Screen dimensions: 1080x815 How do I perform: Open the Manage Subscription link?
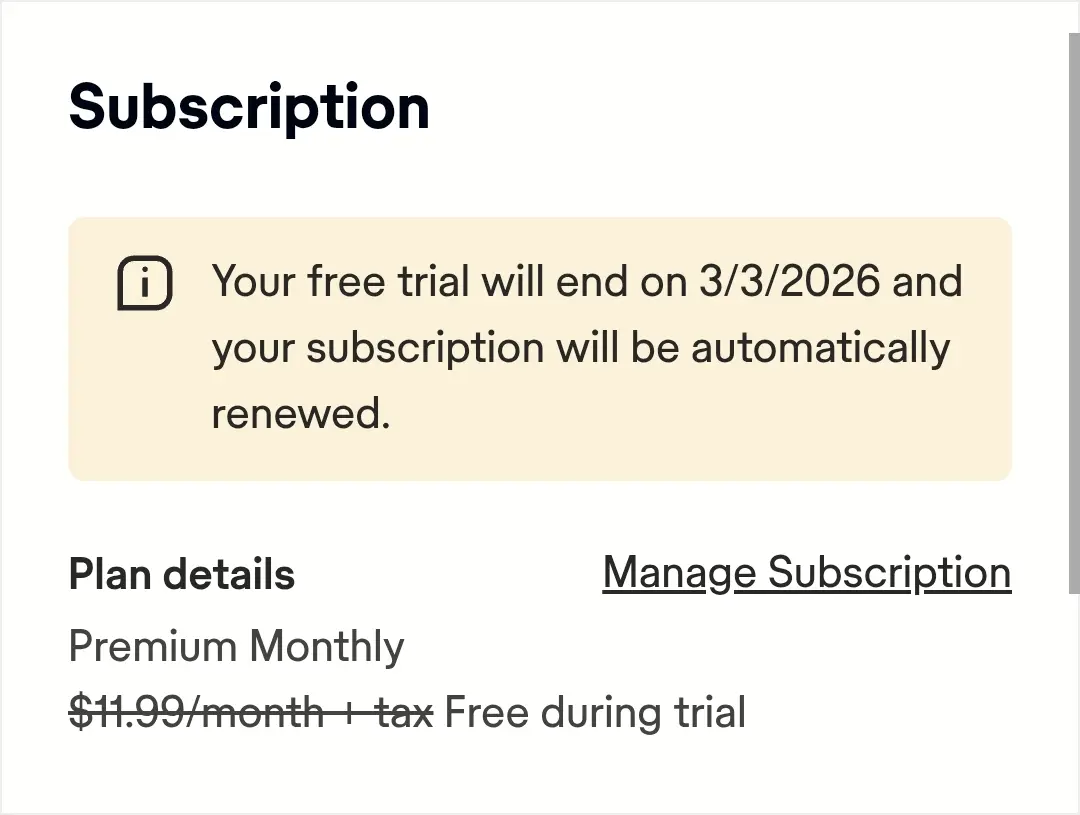(x=807, y=573)
